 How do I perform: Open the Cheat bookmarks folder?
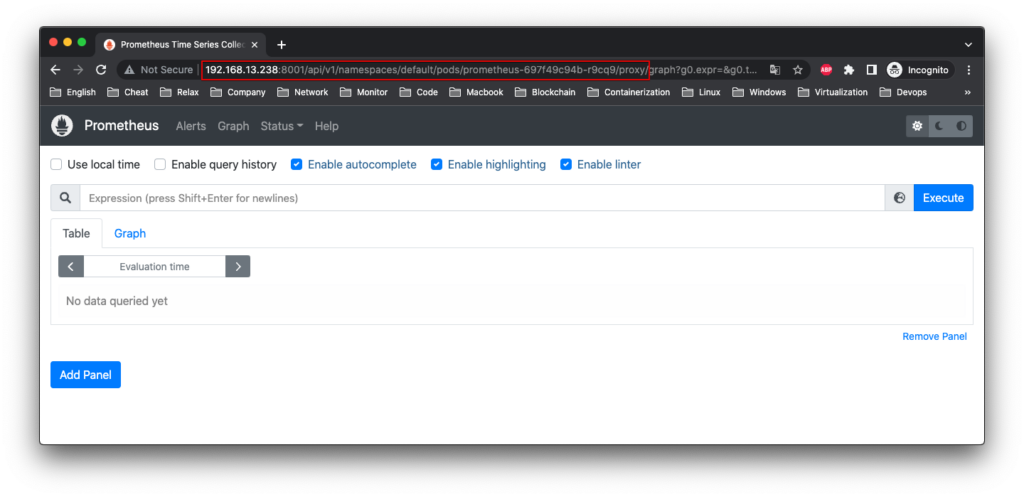point(128,92)
